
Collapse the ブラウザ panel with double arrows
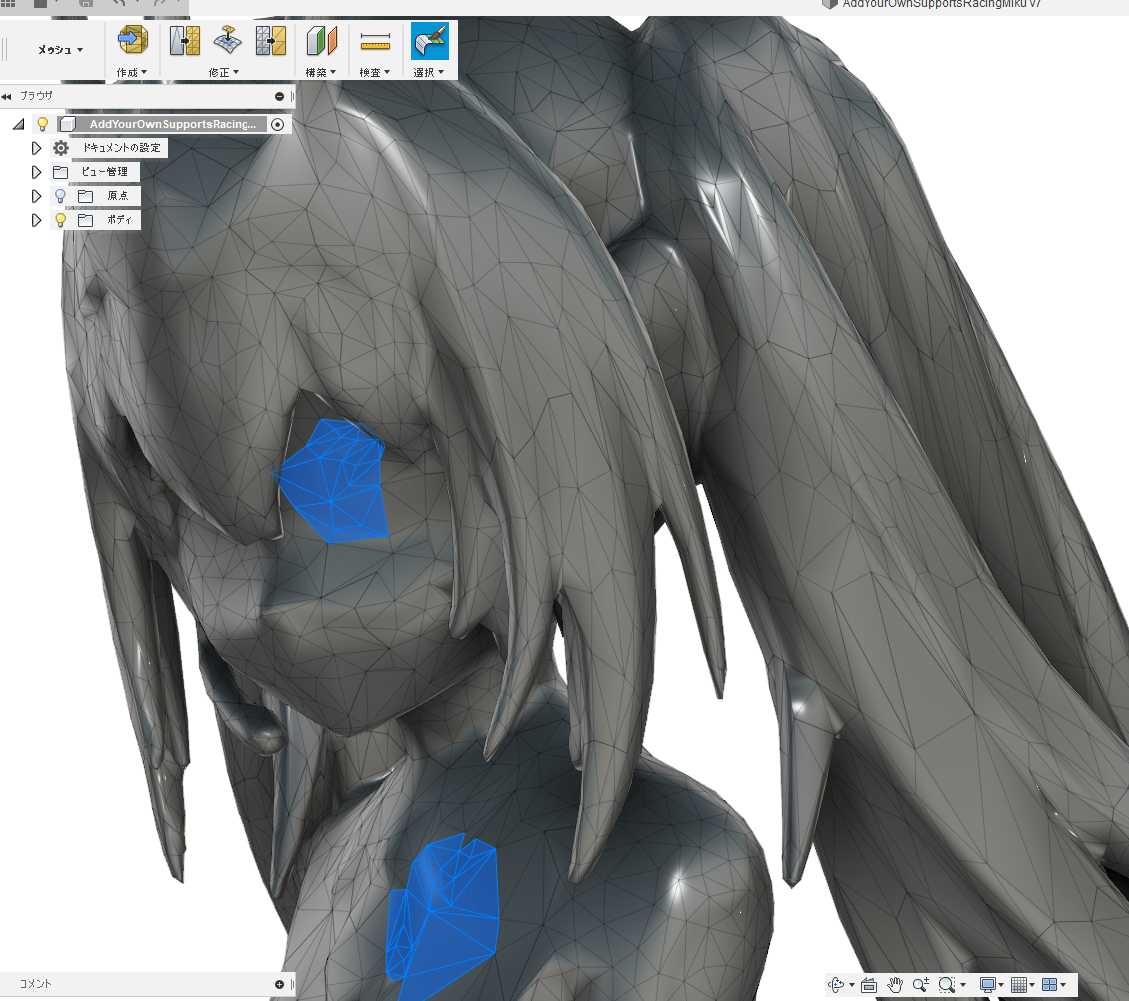6,96
